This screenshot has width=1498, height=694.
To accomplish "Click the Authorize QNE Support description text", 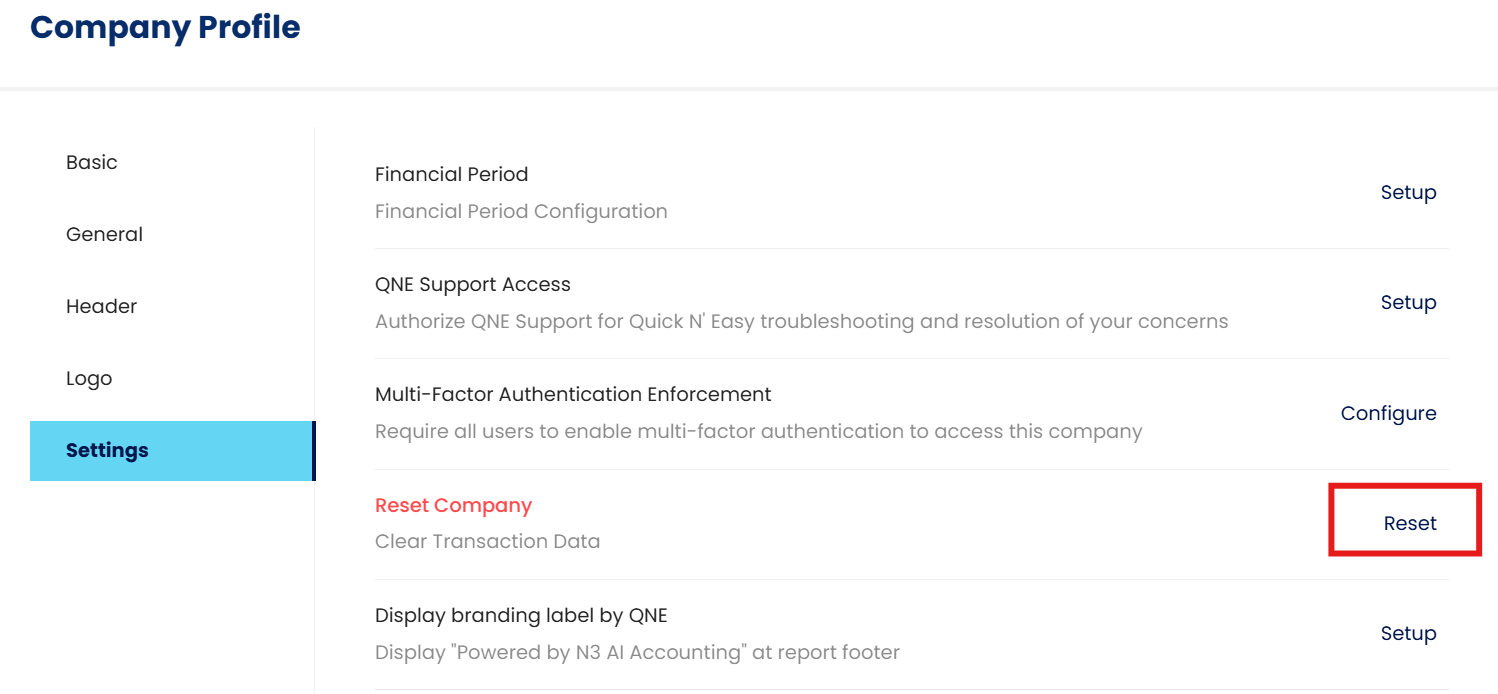I will coord(801,322).
